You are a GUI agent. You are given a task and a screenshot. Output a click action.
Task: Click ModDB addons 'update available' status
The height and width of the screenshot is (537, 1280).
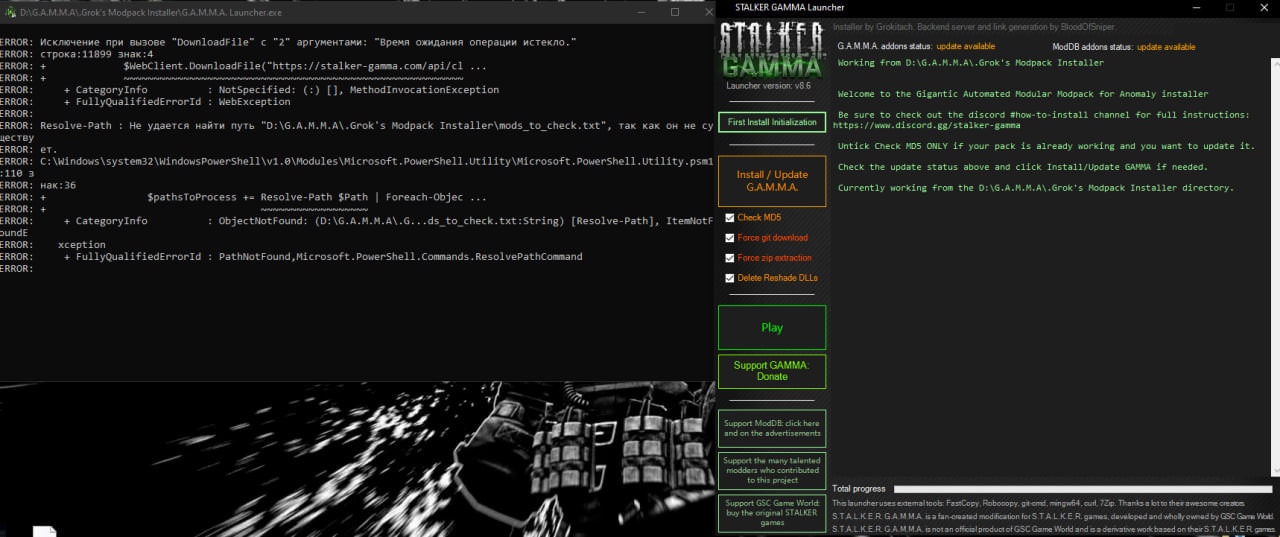click(1166, 47)
